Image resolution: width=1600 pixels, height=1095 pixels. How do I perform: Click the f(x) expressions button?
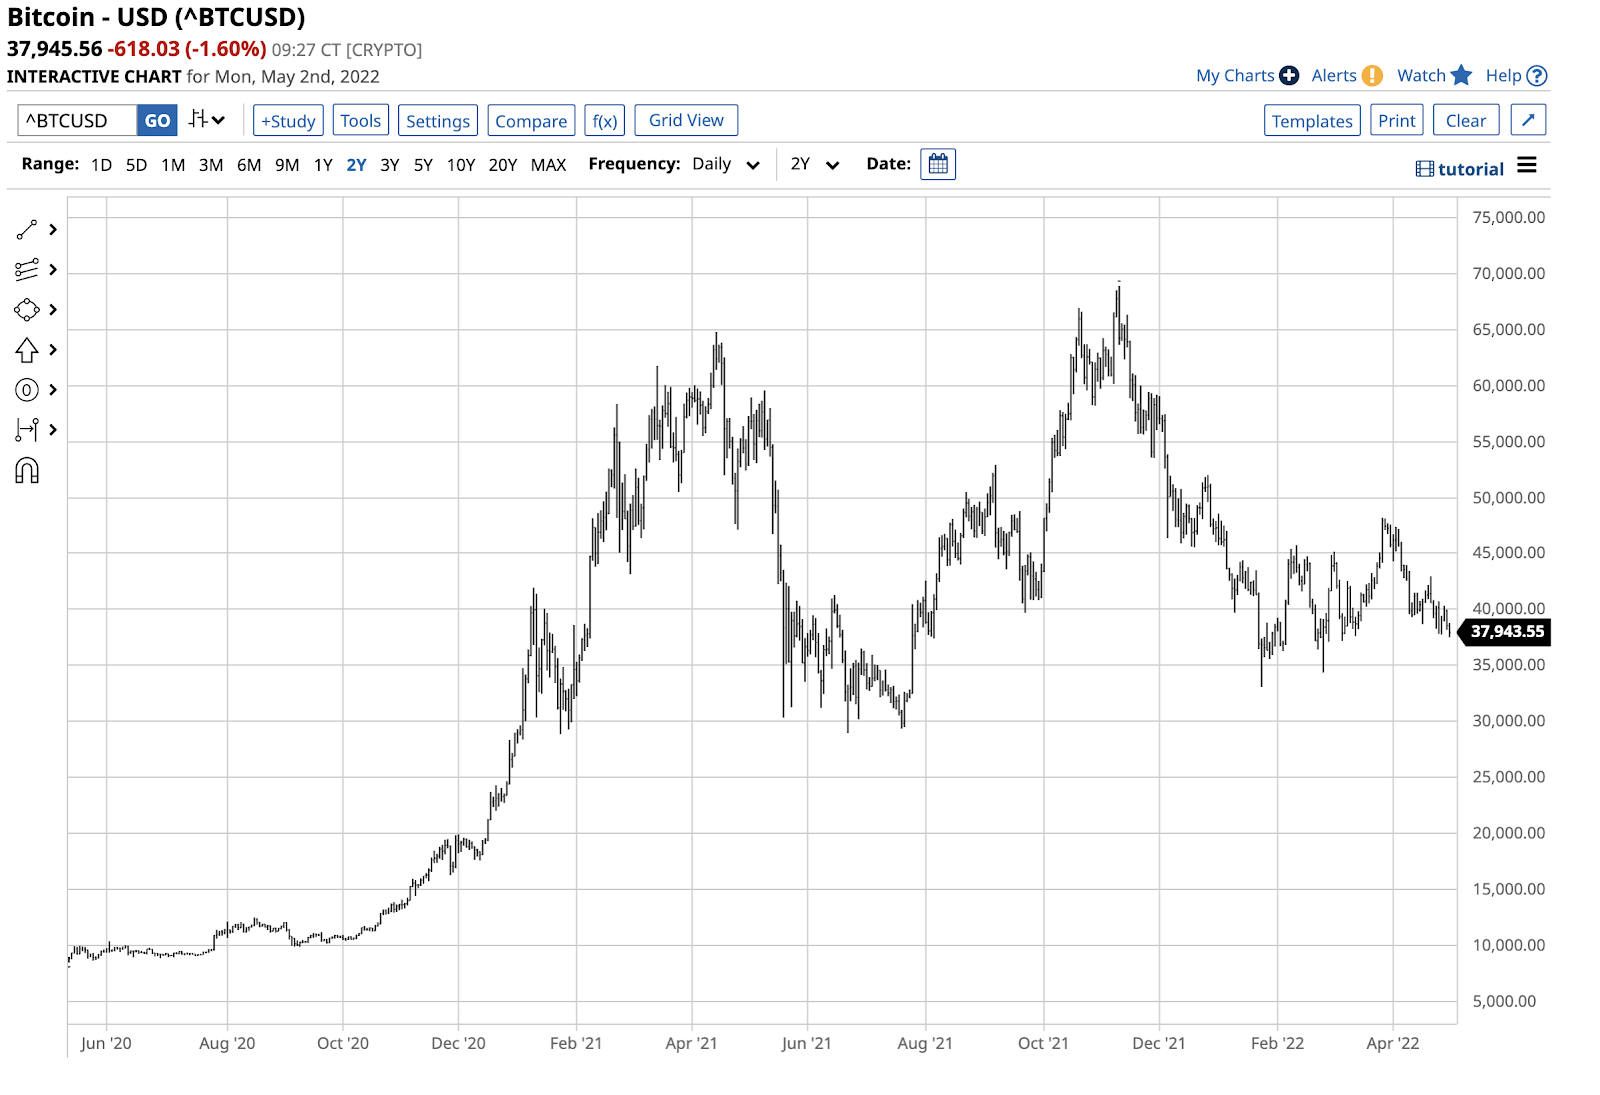pos(605,120)
